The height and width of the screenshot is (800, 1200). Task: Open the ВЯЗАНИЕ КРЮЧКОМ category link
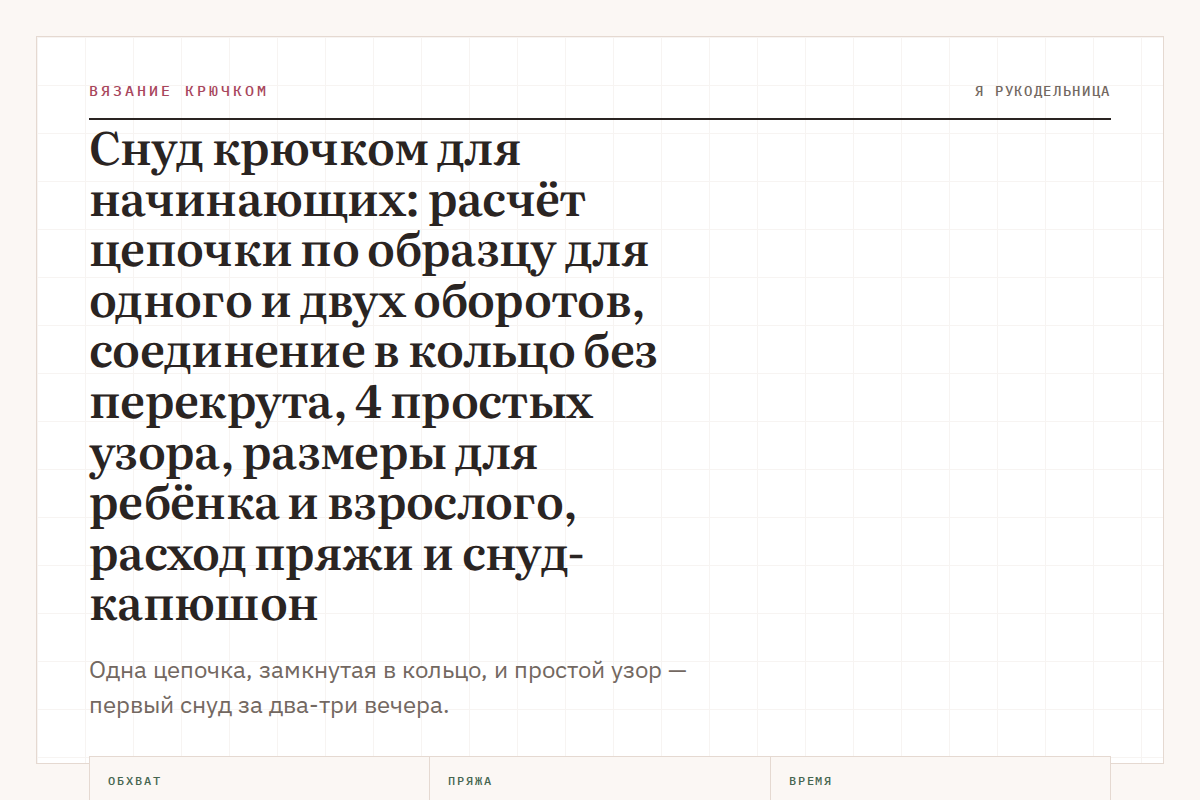178,91
